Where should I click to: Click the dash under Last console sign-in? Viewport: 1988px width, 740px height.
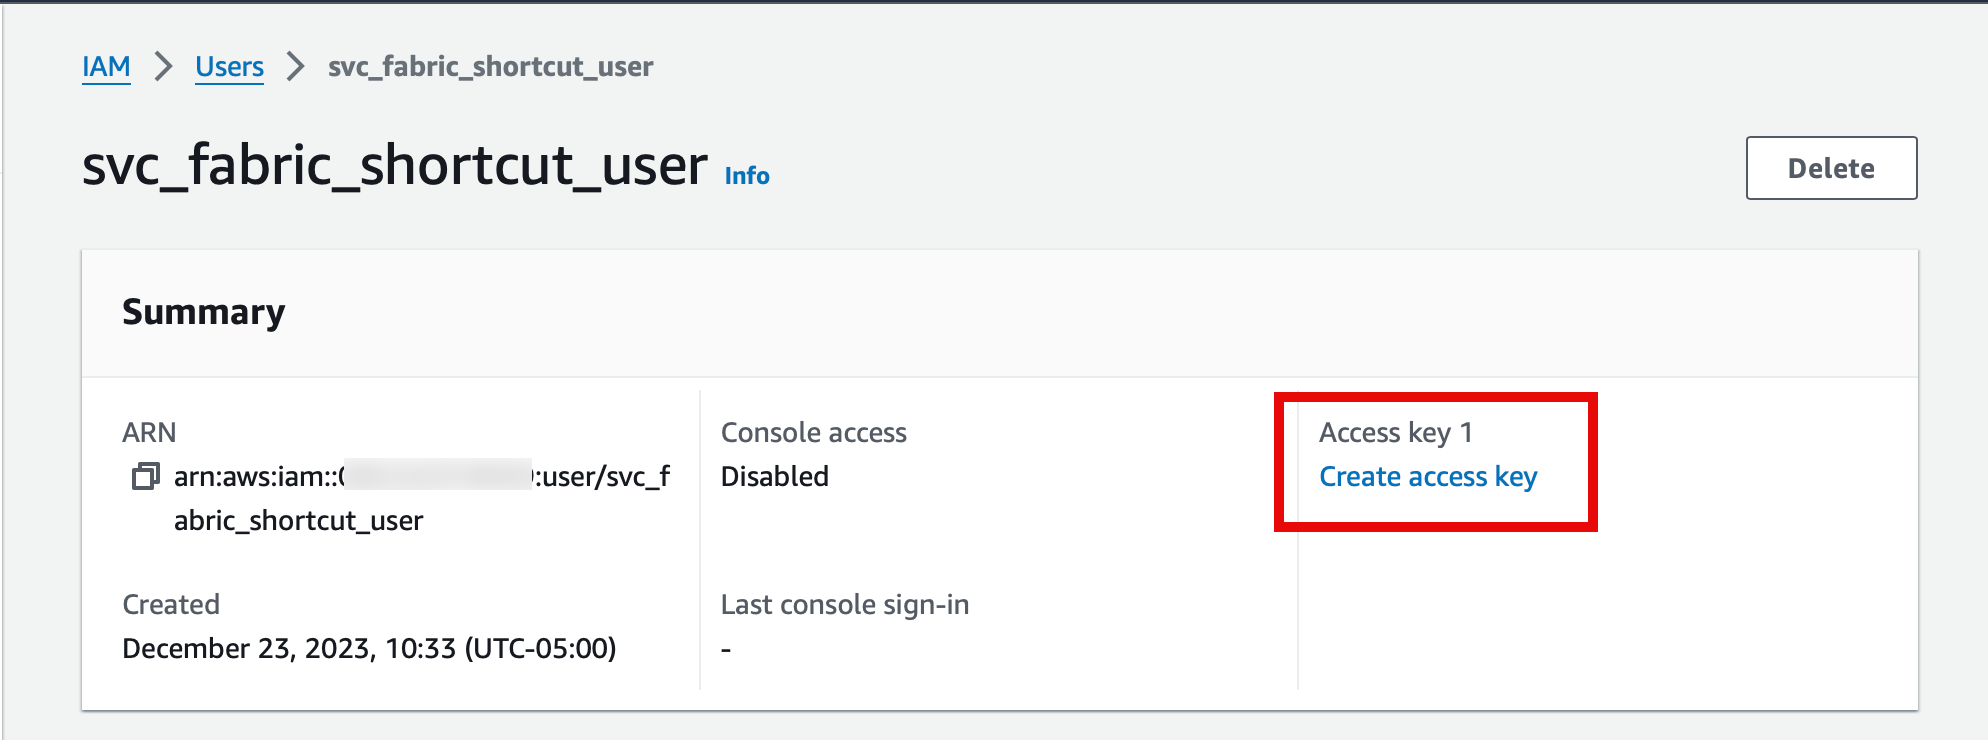click(x=726, y=650)
